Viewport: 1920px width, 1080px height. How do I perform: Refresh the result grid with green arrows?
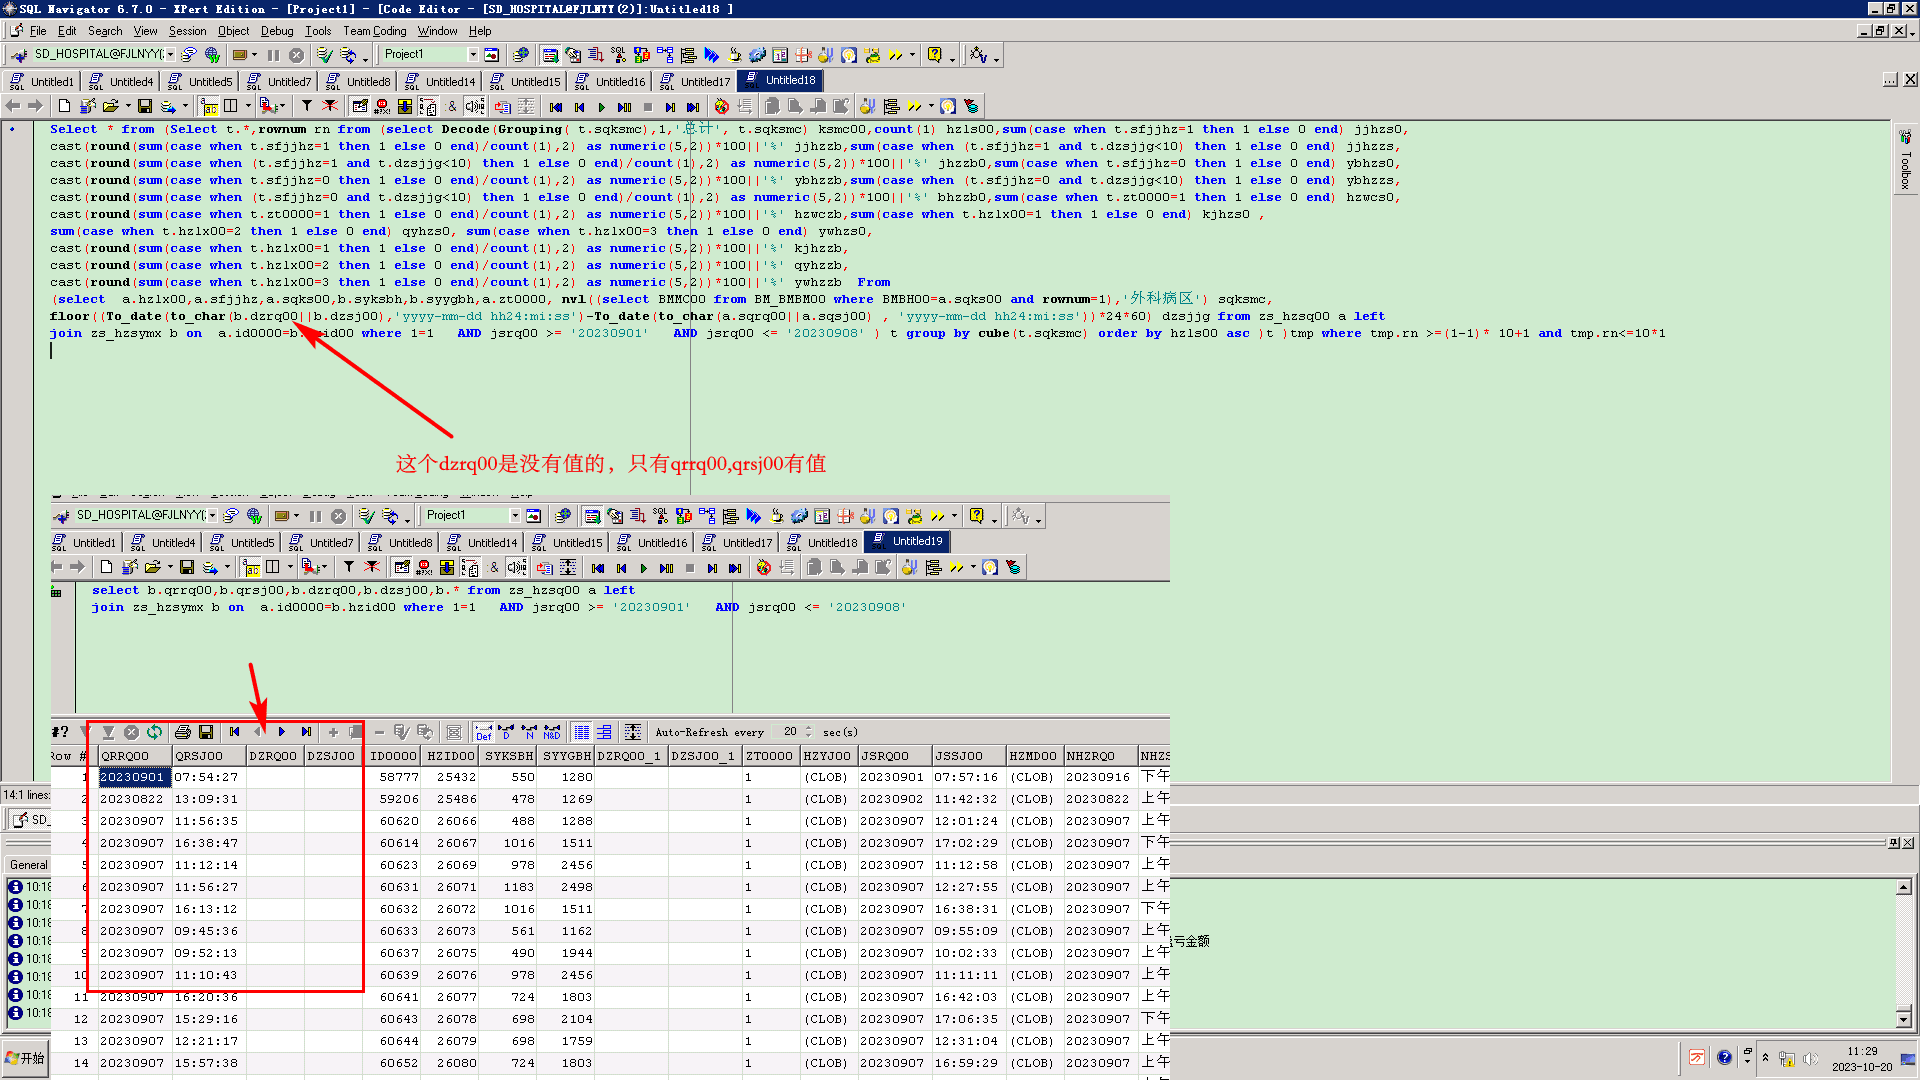154,732
